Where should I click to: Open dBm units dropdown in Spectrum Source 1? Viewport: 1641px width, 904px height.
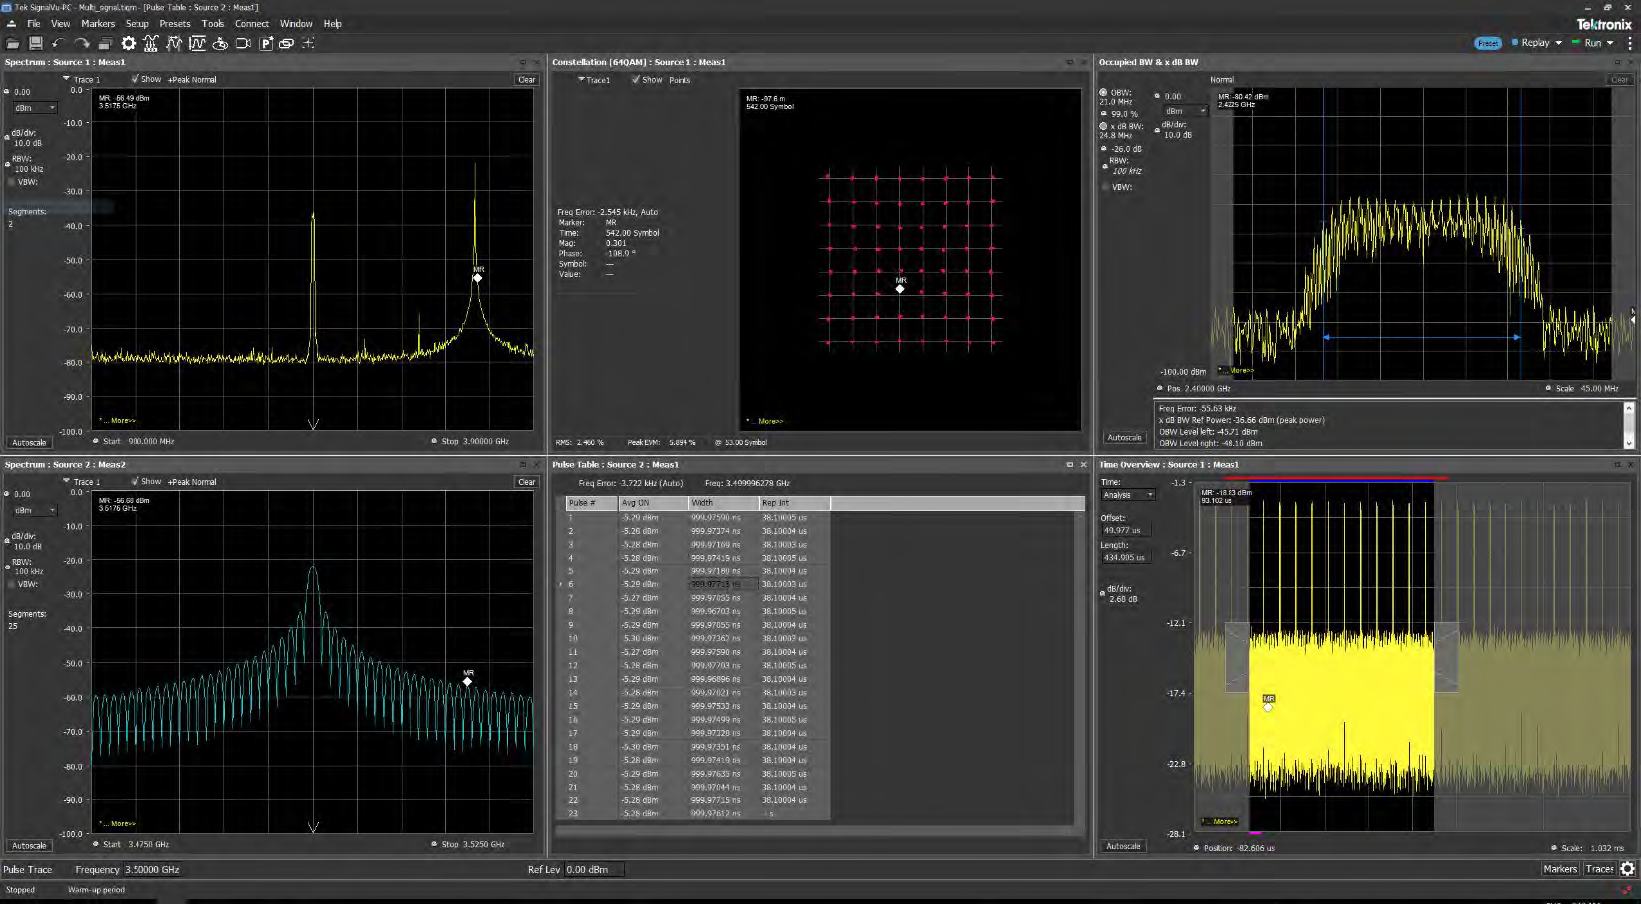coord(35,108)
